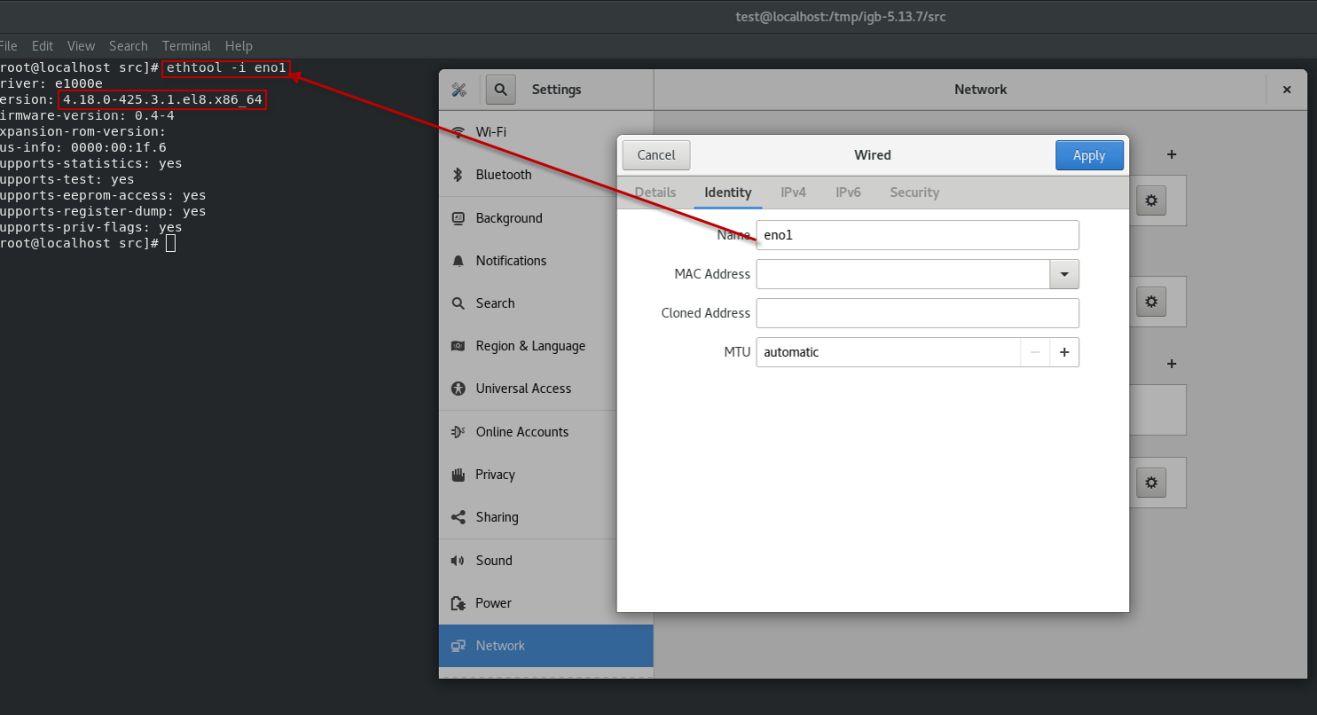
Task: Click the Power icon in sidebar
Action: tap(458, 603)
